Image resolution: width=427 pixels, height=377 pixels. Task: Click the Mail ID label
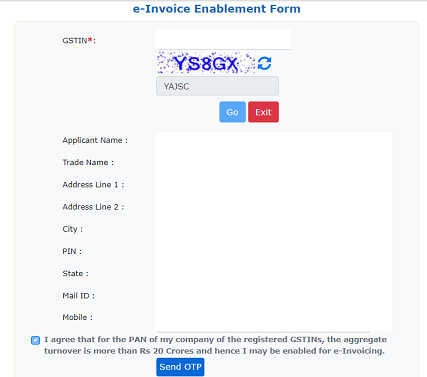pyautogui.click(x=79, y=296)
